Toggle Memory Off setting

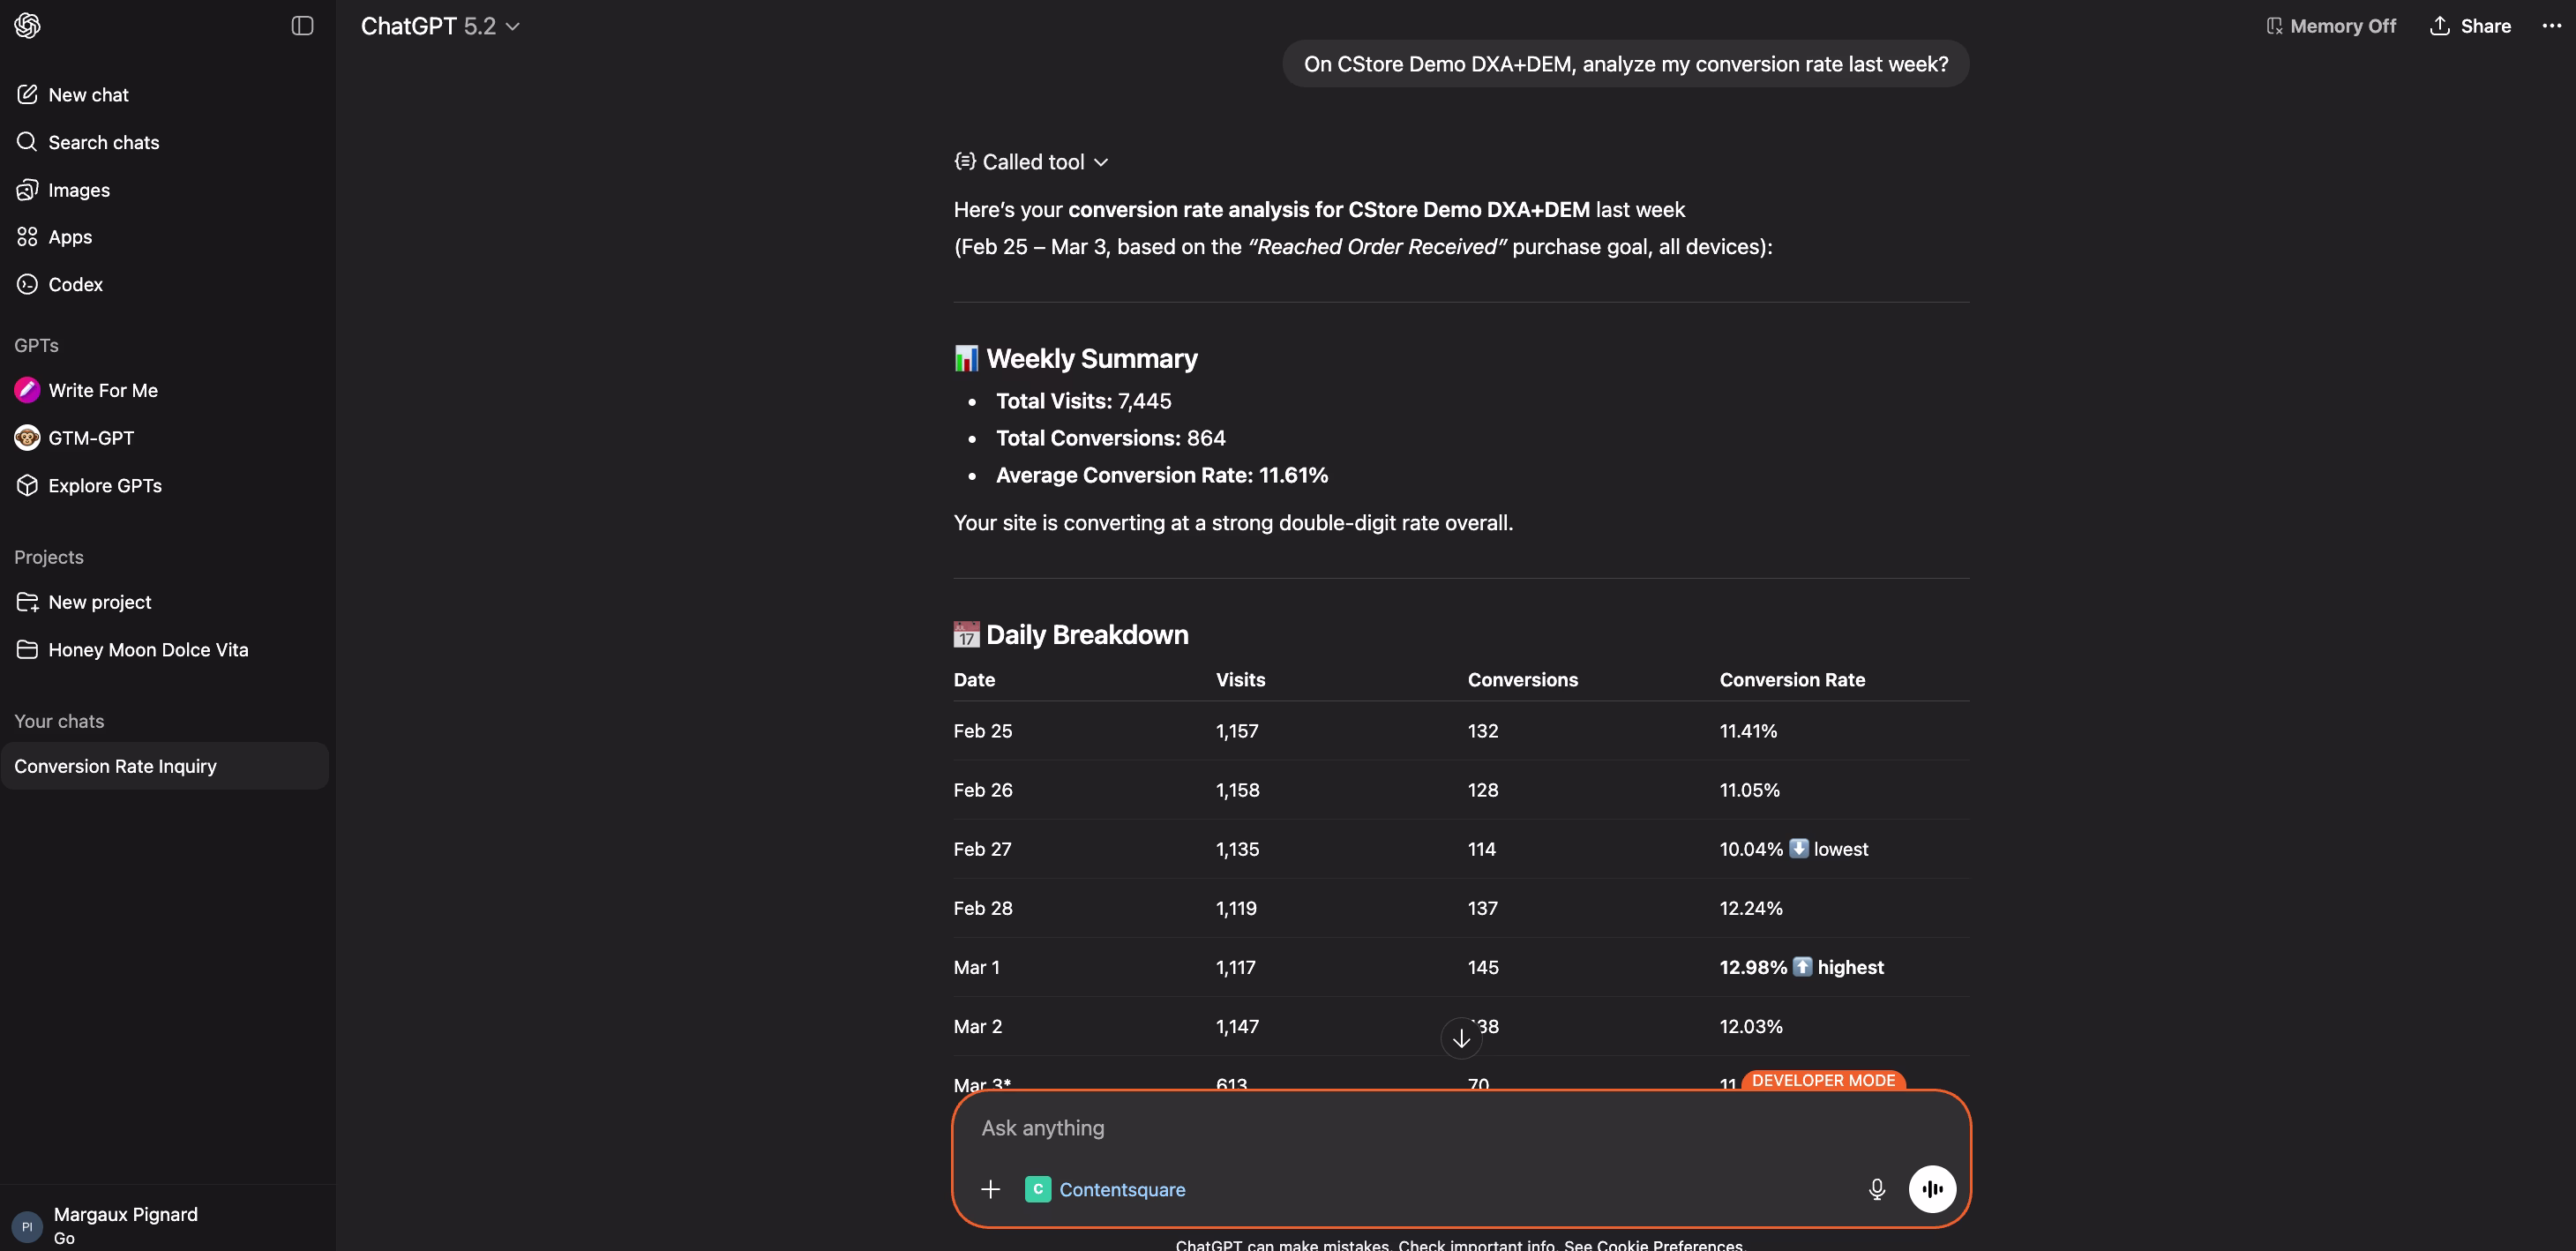pos(2330,26)
